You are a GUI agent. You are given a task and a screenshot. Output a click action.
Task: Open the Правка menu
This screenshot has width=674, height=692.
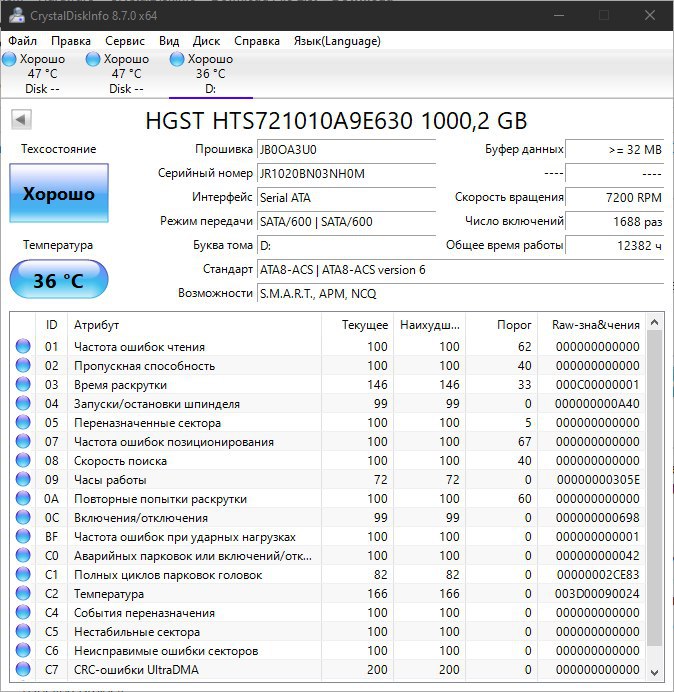(x=71, y=41)
